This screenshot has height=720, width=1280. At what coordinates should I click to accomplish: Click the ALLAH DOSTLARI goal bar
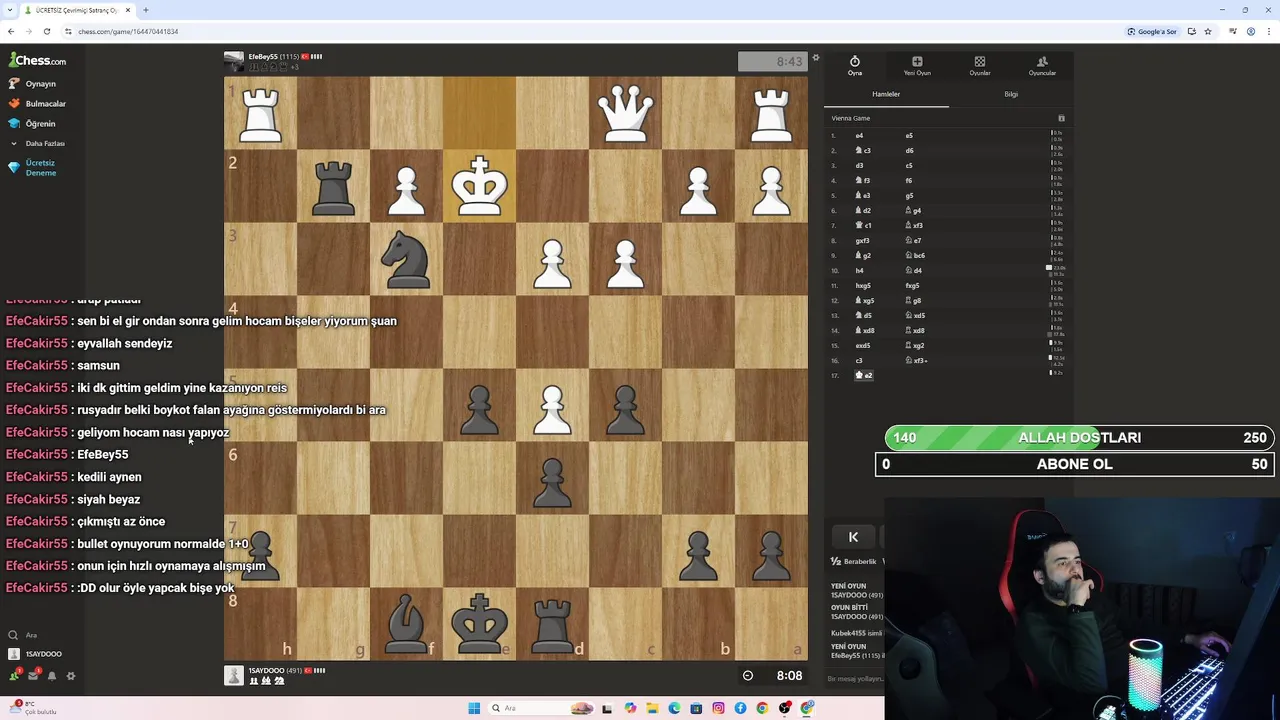[x=1079, y=437]
